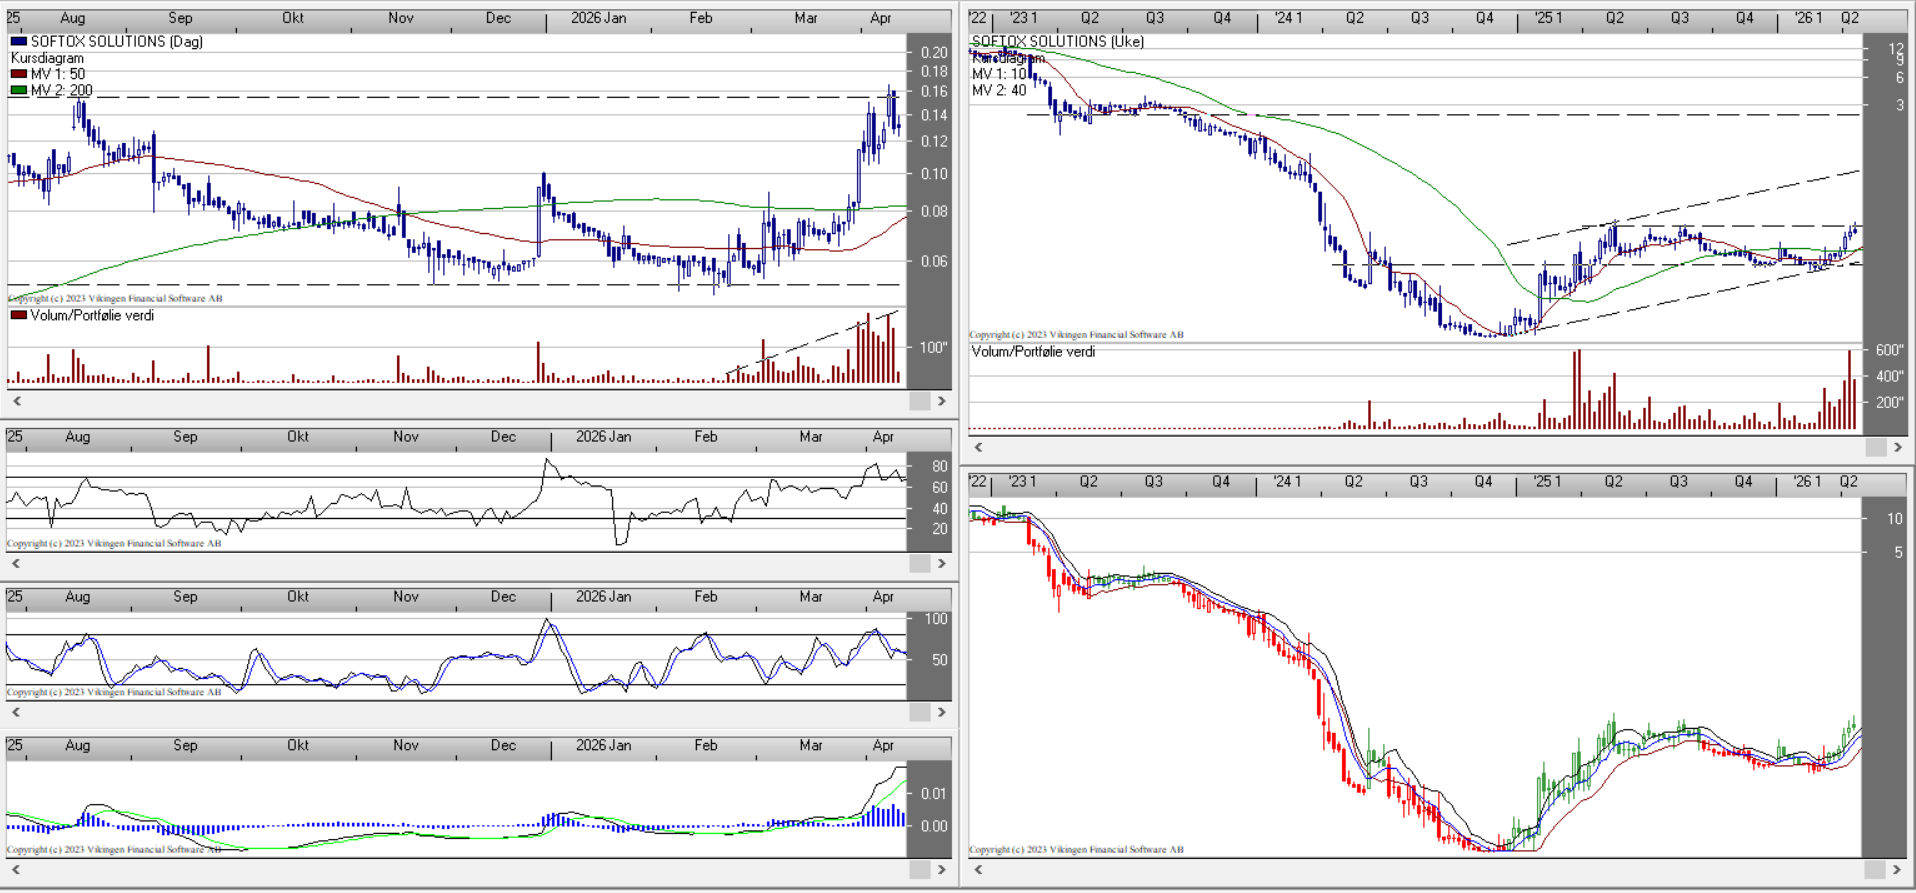Click Volum/Portfølie verdi label in weekly chart
Screen dimensions: 1916x893
pos(1033,352)
